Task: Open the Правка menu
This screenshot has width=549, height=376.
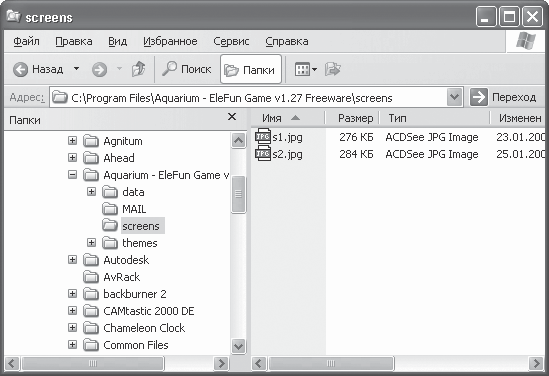Action: [x=74, y=41]
